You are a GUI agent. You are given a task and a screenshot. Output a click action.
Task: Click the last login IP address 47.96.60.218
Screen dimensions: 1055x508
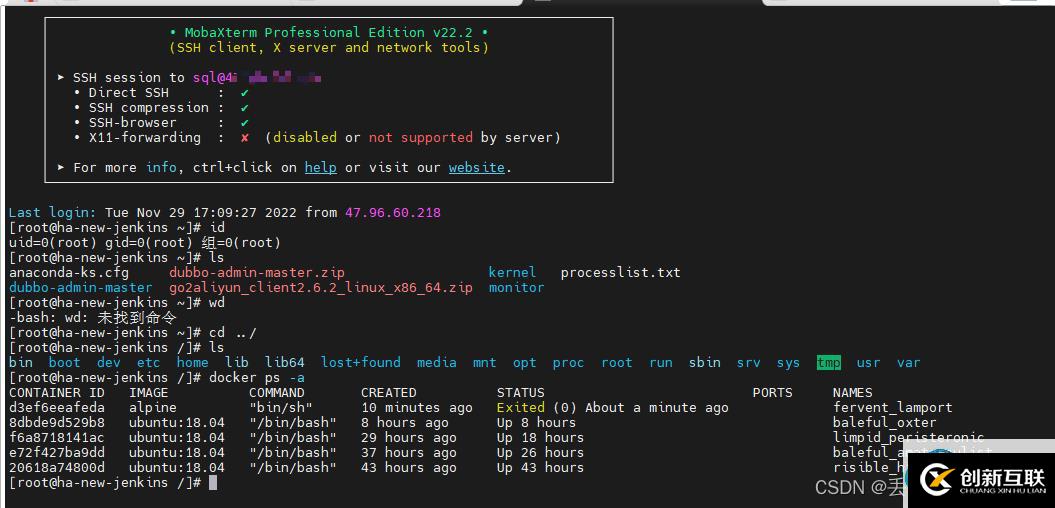392,213
